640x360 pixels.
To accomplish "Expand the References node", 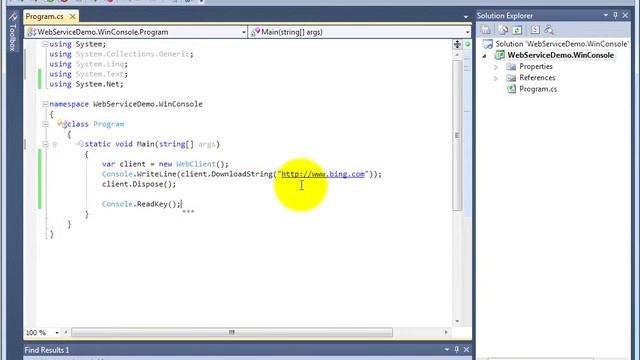I will coord(496,78).
